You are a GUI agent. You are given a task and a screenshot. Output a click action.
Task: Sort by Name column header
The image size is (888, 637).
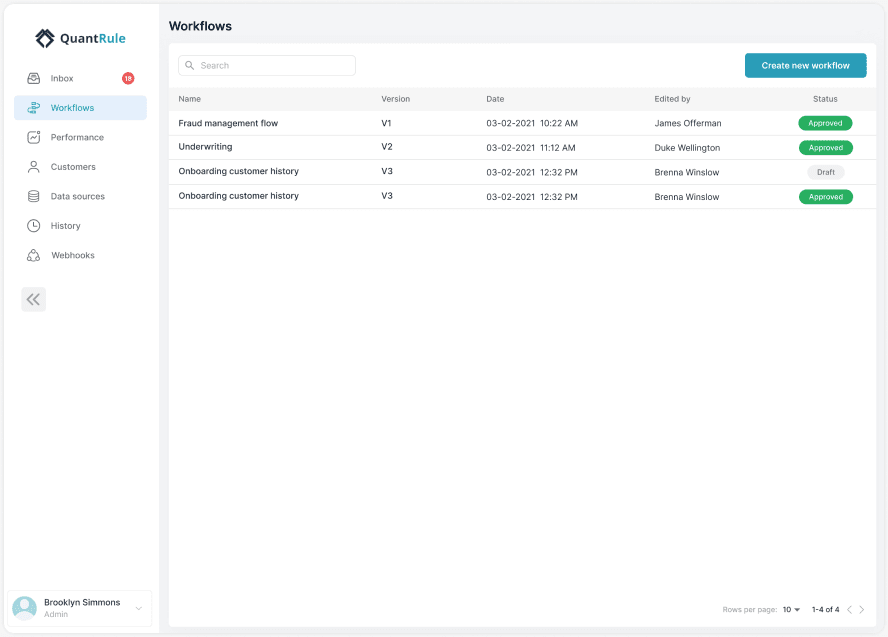point(190,99)
